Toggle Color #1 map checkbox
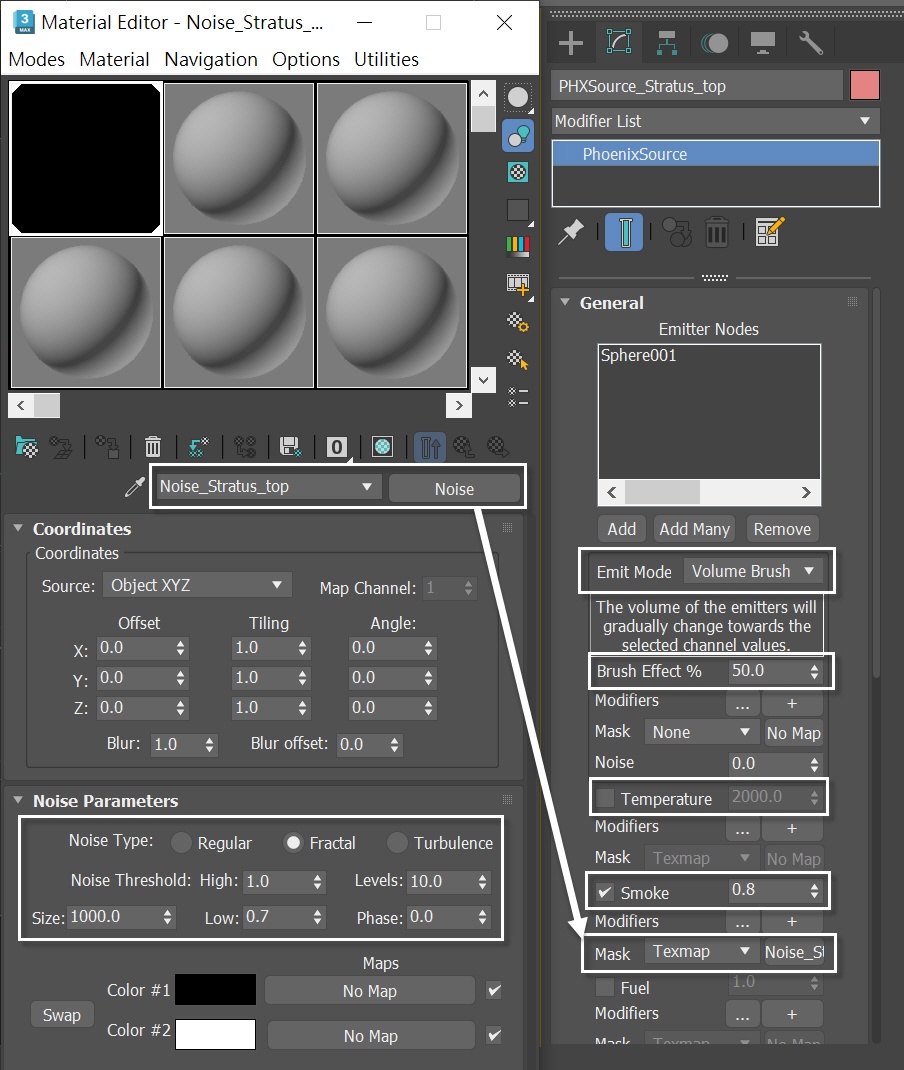This screenshot has width=904, height=1070. pyautogui.click(x=494, y=990)
